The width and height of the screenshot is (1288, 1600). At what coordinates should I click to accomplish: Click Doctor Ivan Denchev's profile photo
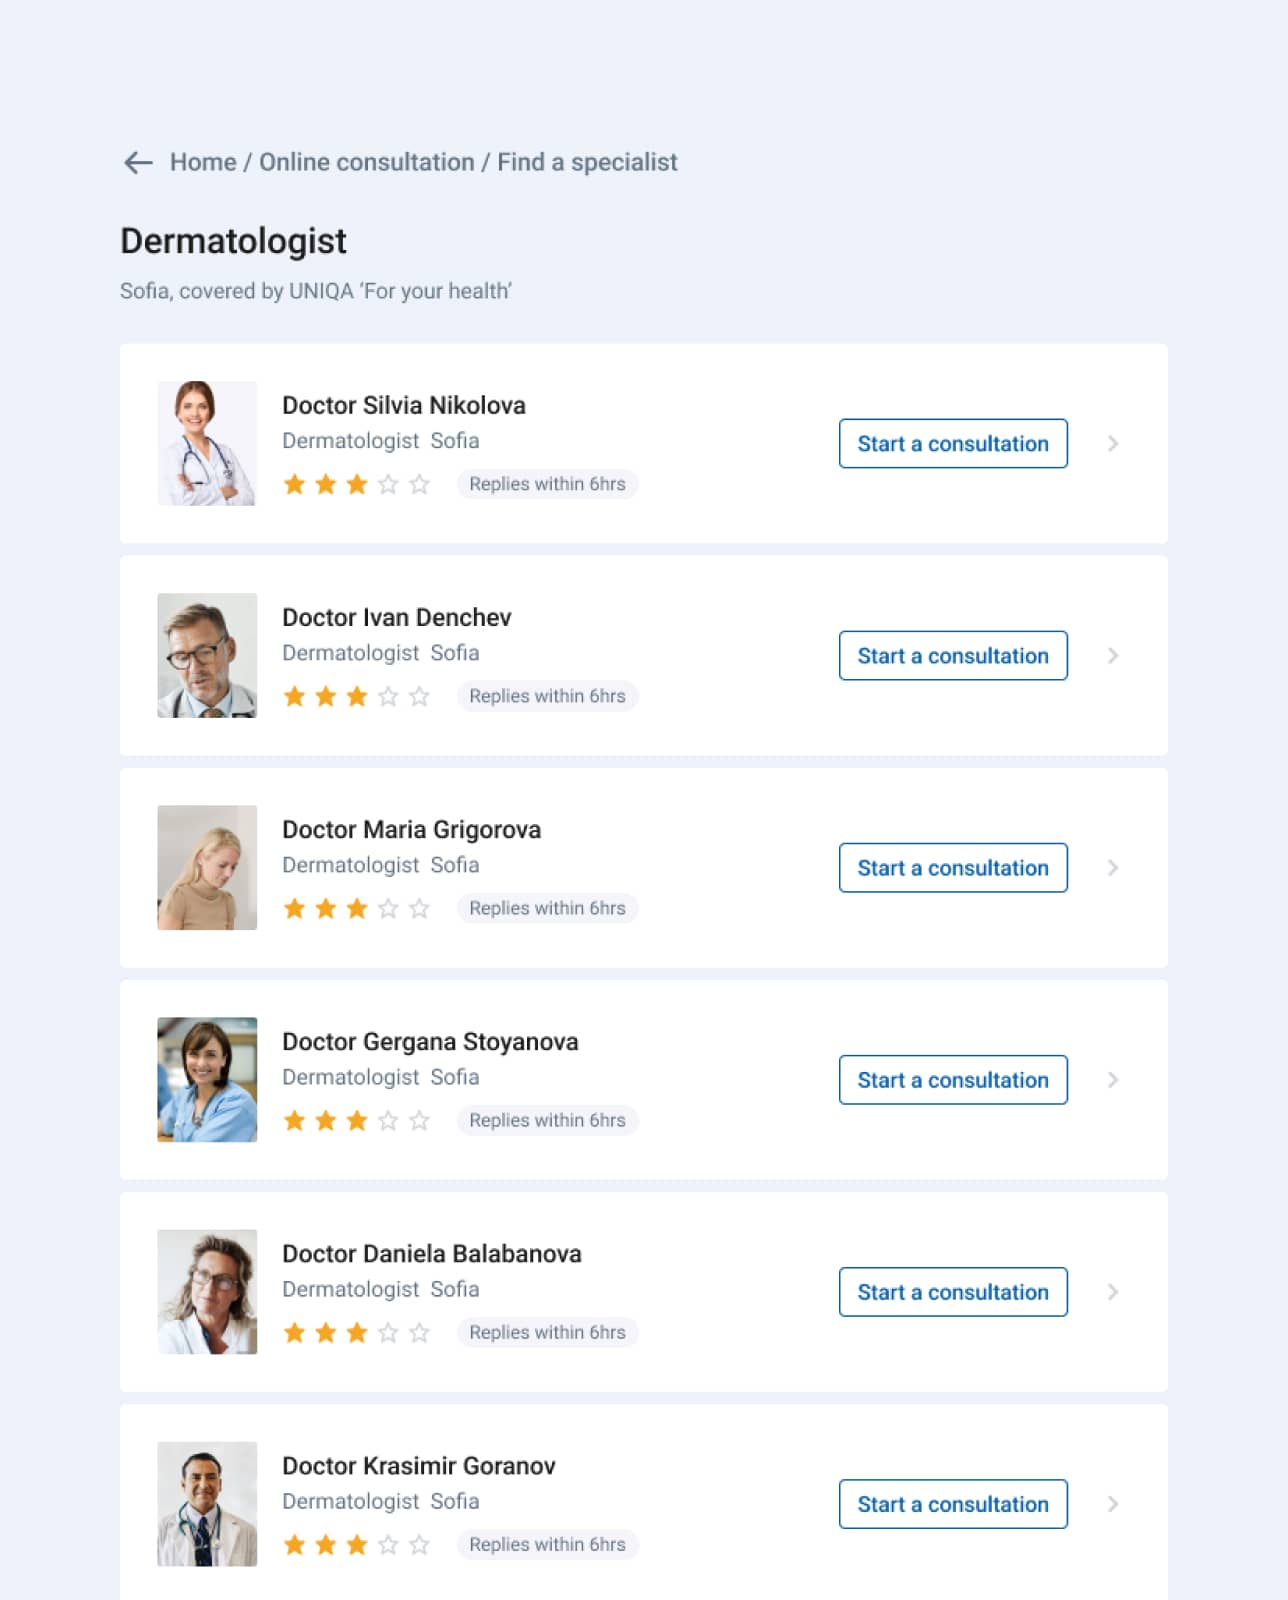click(207, 655)
